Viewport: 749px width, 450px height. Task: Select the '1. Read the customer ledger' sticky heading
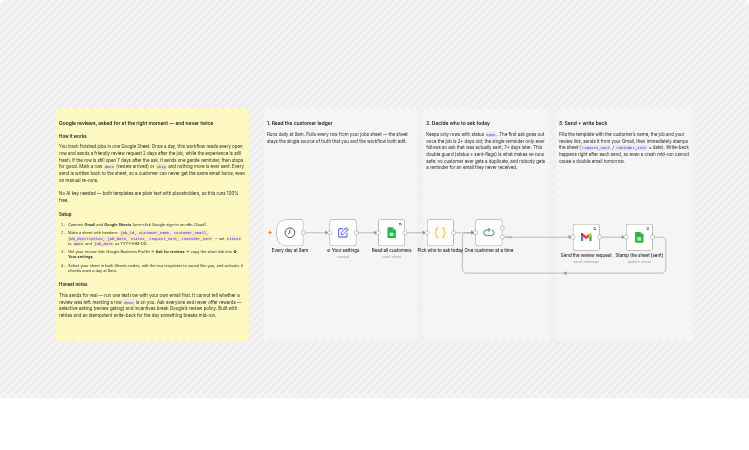300,123
